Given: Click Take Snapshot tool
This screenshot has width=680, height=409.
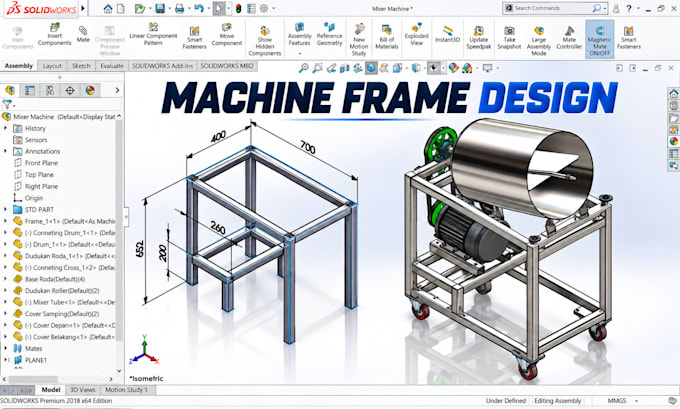Looking at the screenshot, I should point(509,37).
